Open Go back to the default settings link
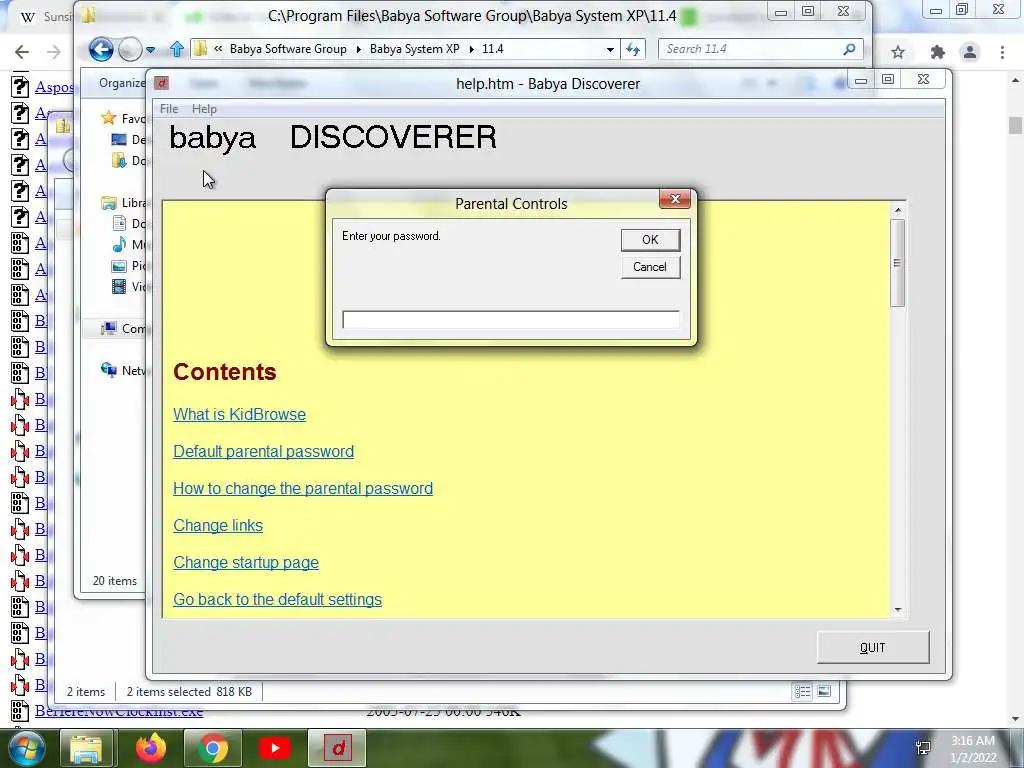1024x768 pixels. pyautogui.click(x=278, y=600)
